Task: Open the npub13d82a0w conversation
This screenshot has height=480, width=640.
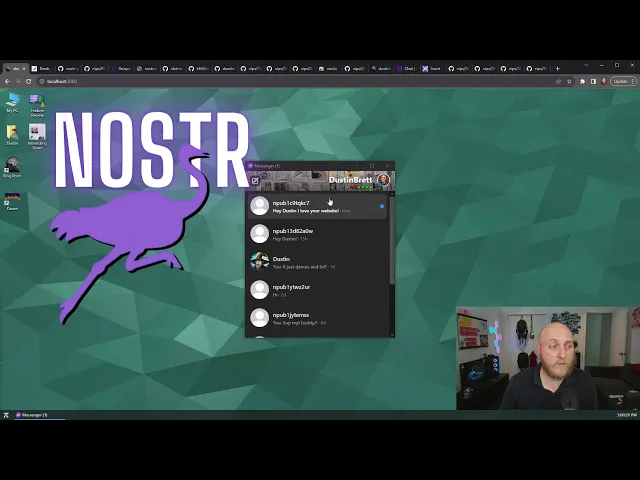Action: [x=317, y=234]
